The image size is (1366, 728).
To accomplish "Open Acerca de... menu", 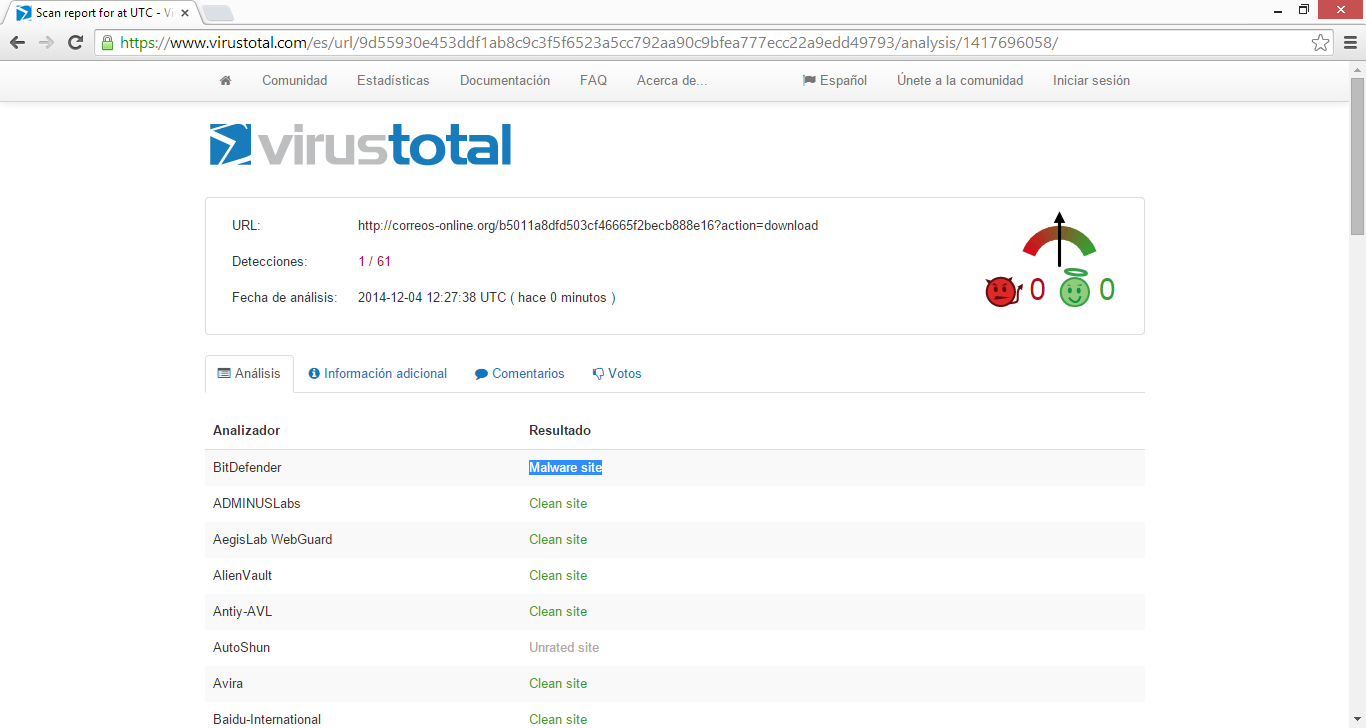I will point(672,80).
